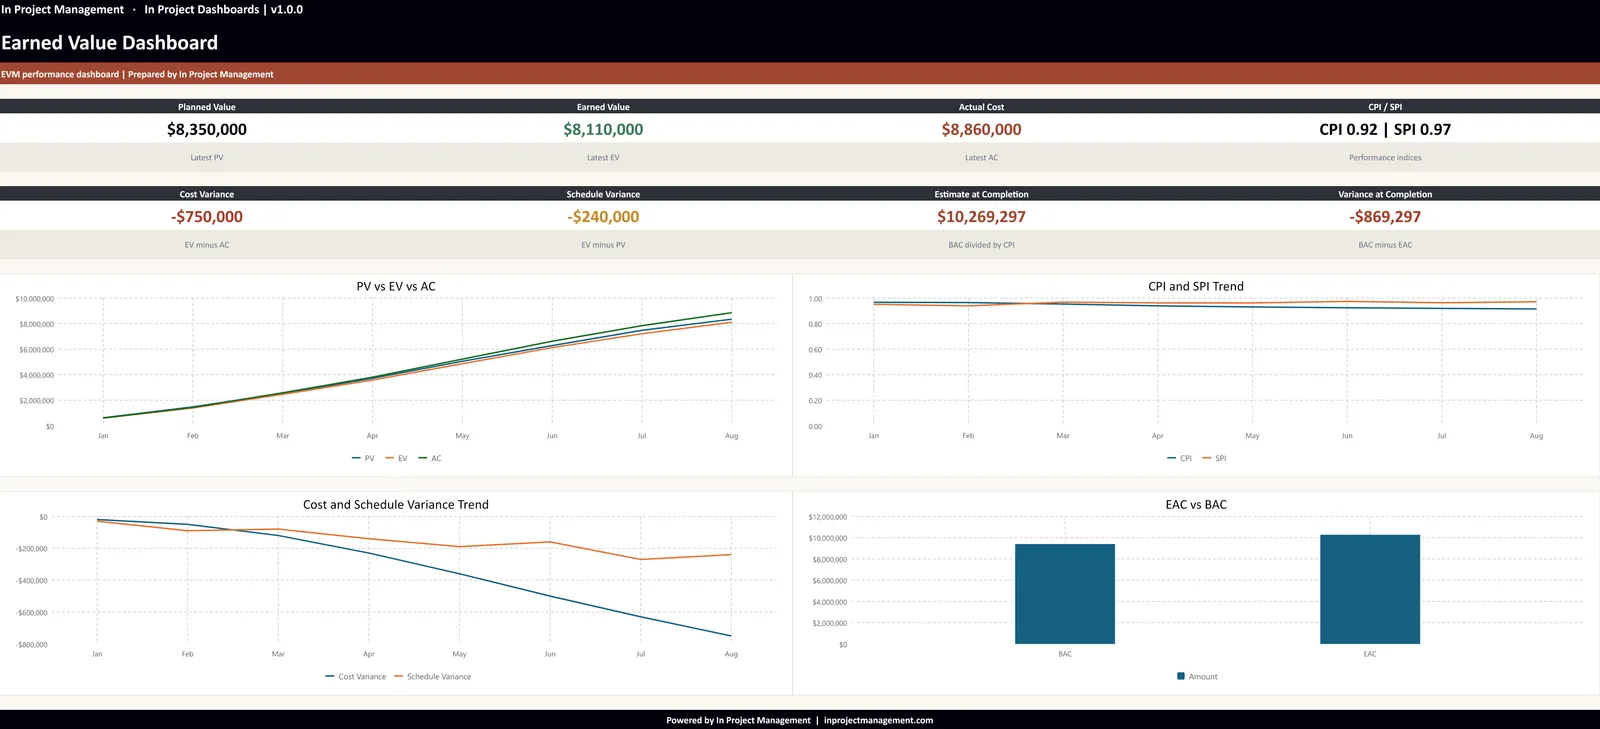This screenshot has height=729, width=1600.
Task: Click the 'CPI / SPI' card header
Action: 1385,107
